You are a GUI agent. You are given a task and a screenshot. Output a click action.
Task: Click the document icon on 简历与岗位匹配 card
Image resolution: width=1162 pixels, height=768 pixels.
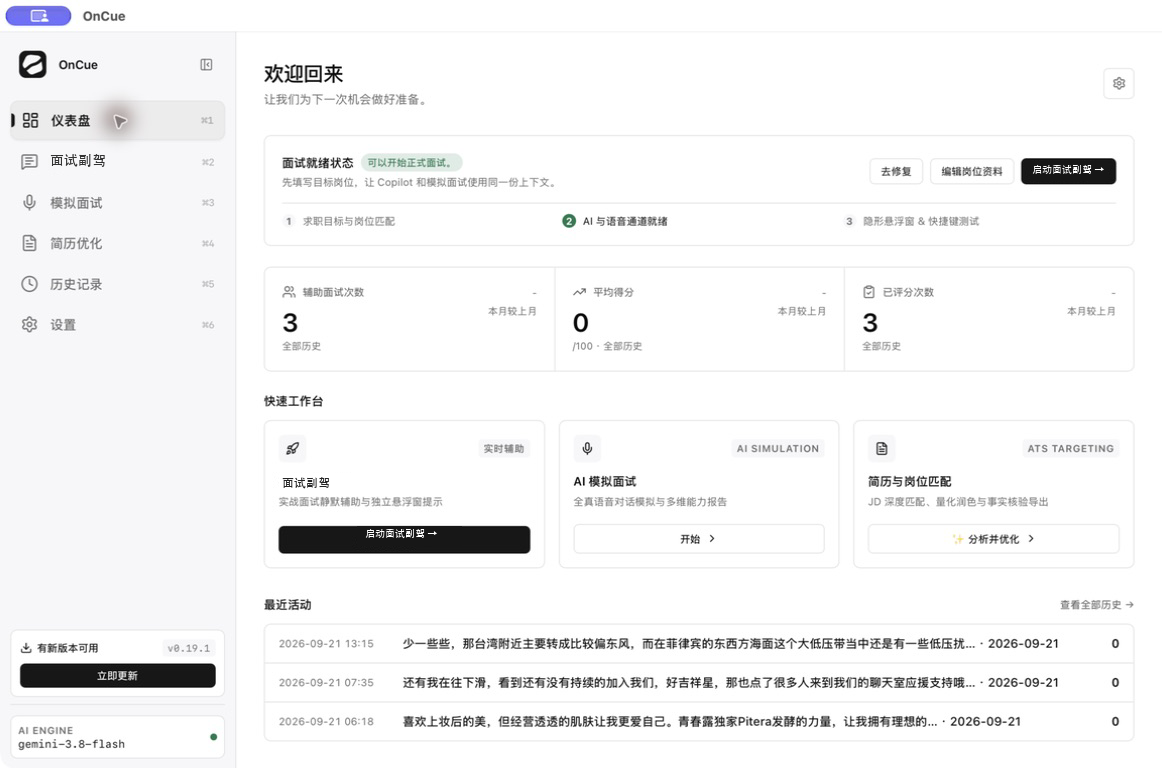coord(881,448)
